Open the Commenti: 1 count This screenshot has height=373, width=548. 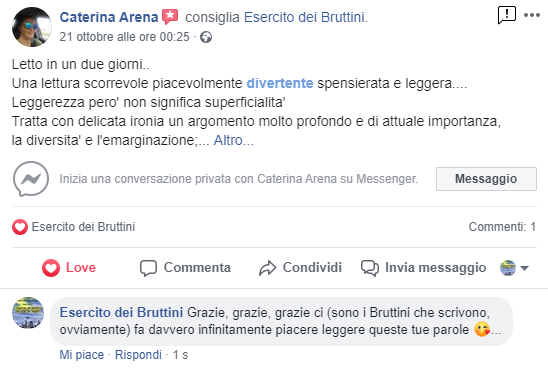(x=502, y=227)
